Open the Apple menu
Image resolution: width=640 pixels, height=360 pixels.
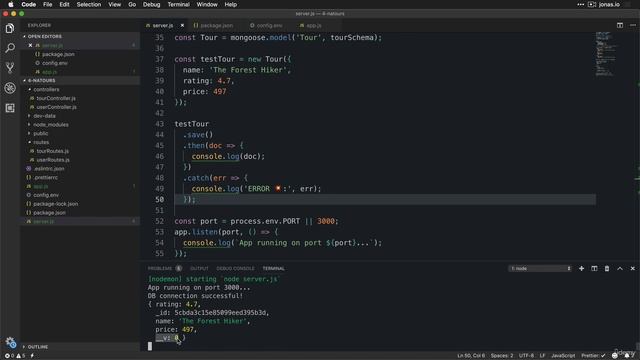point(11,4)
